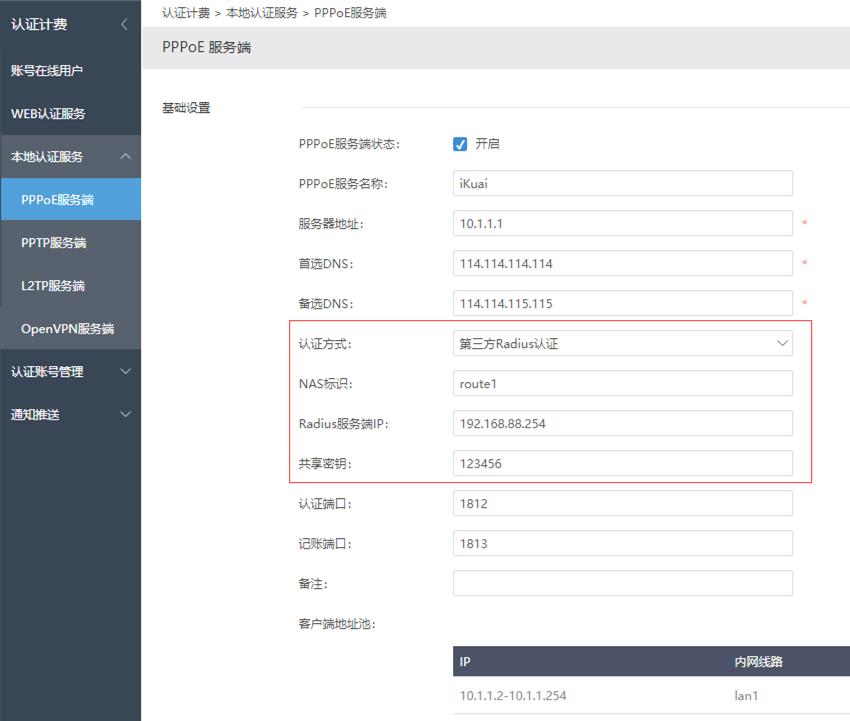The image size is (850, 721).
Task: Open the 认证方式 dropdown
Action: click(x=622, y=344)
